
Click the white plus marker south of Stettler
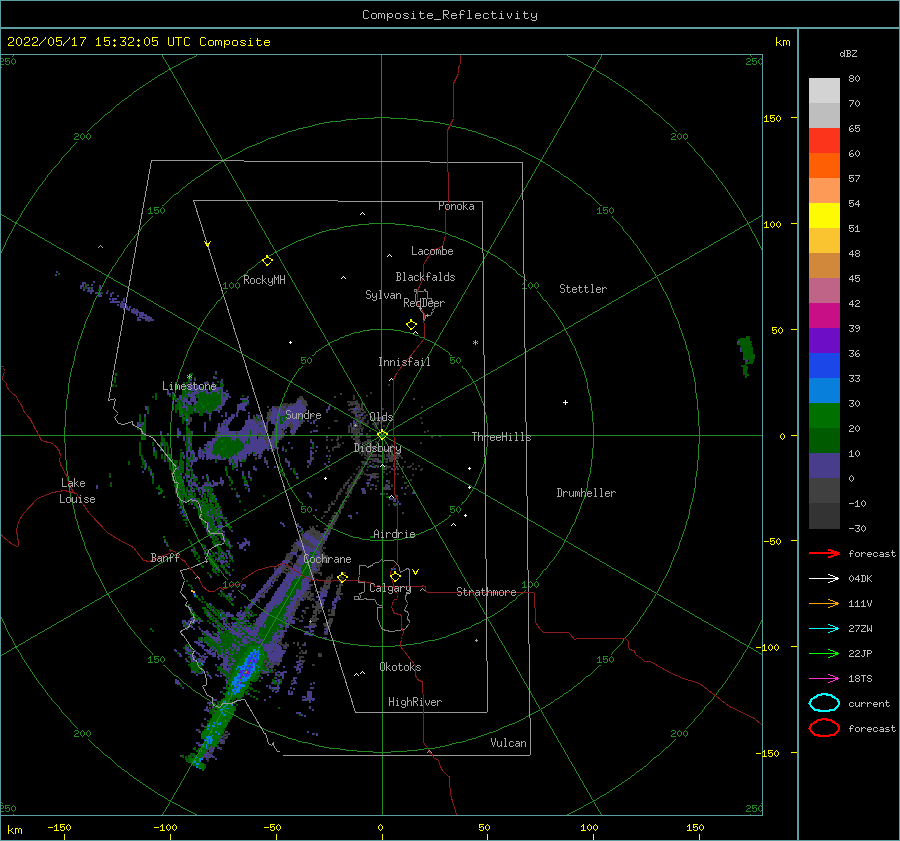565,402
